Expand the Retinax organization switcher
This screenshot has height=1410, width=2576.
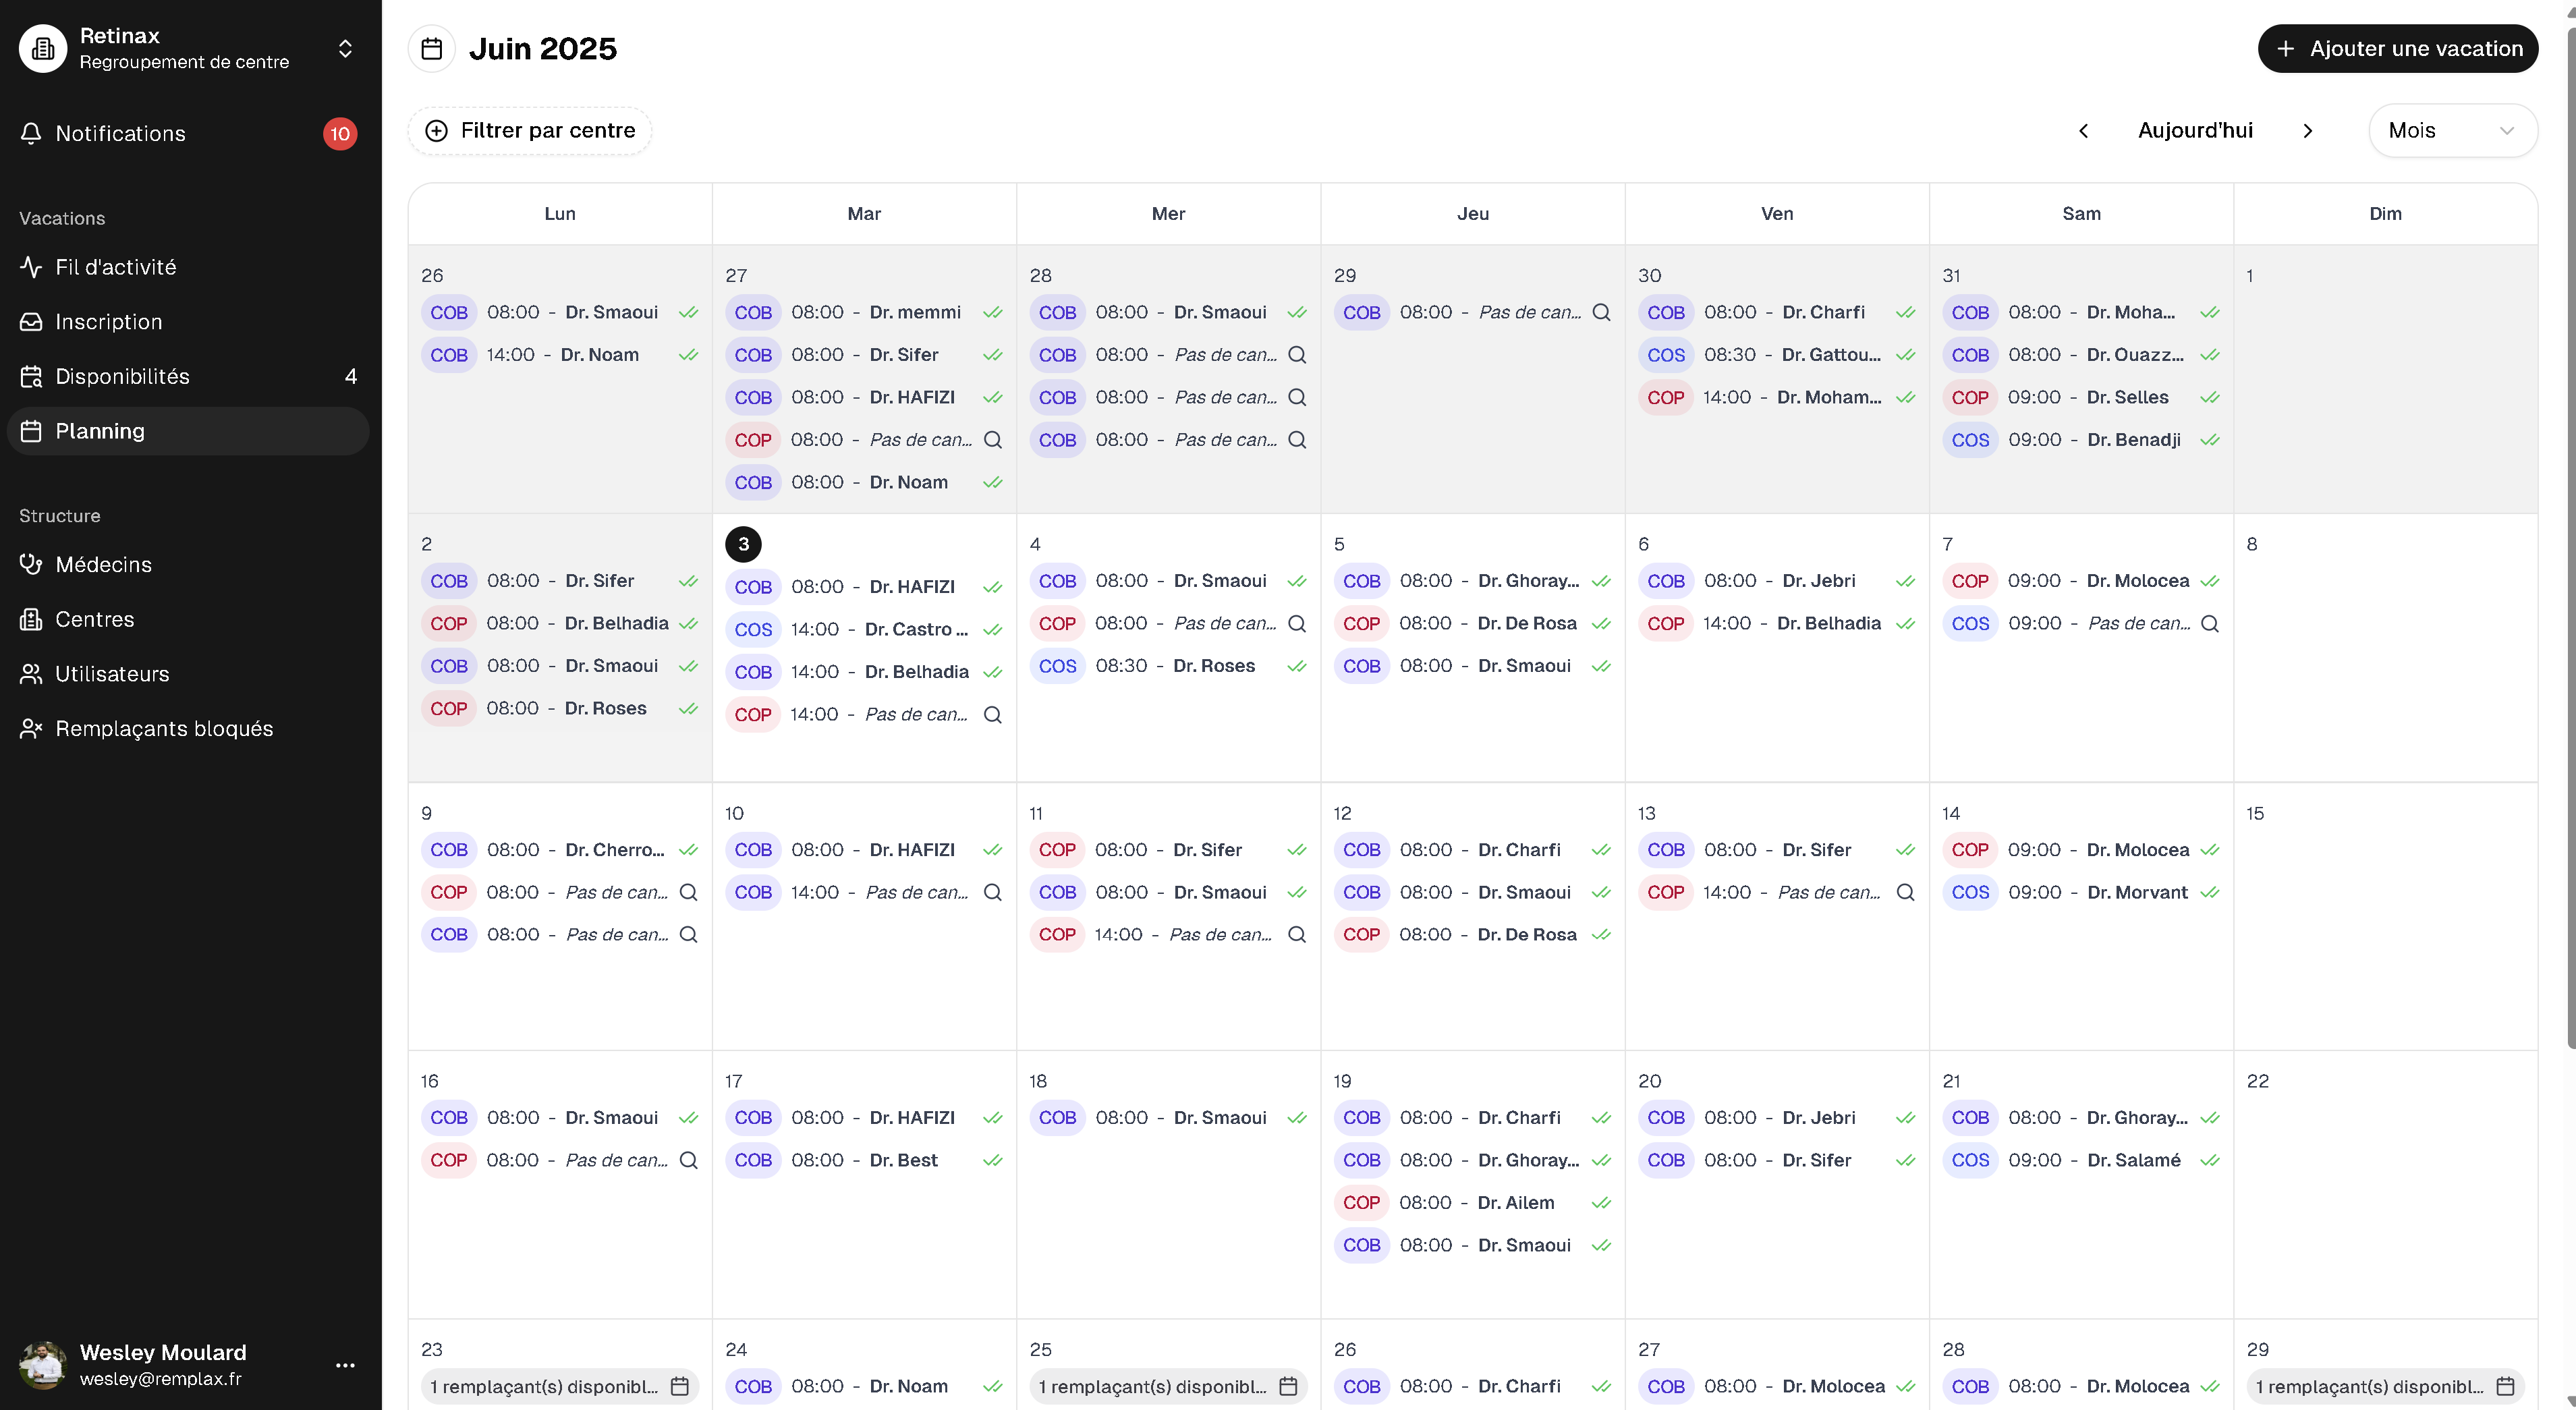pyautogui.click(x=345, y=49)
